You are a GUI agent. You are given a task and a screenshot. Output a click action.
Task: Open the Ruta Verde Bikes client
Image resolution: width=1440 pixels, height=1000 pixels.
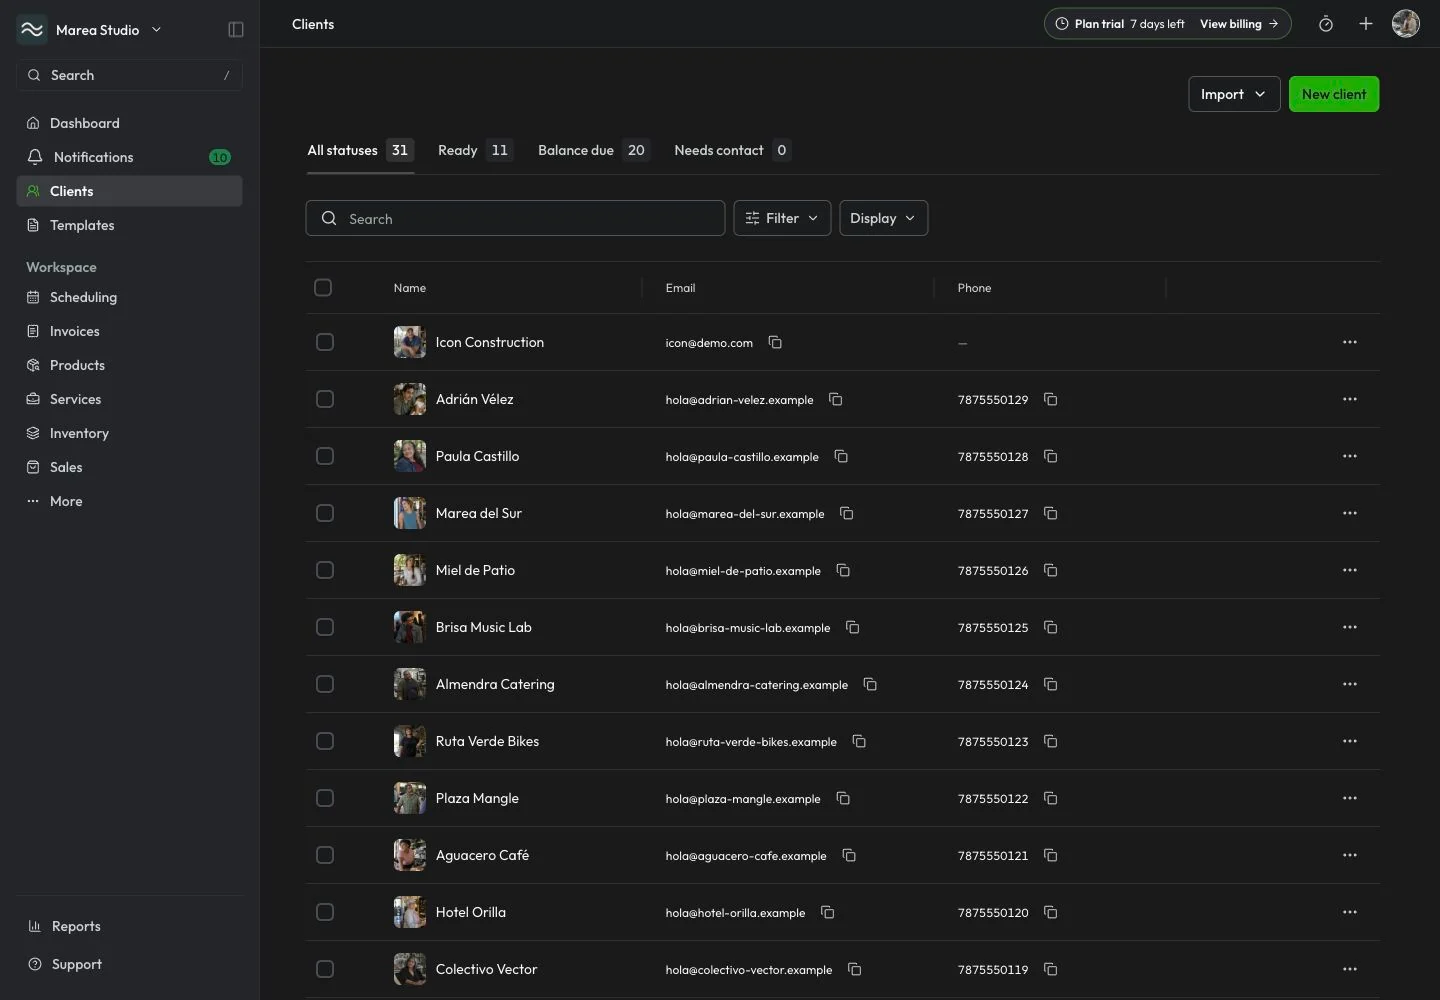(487, 741)
